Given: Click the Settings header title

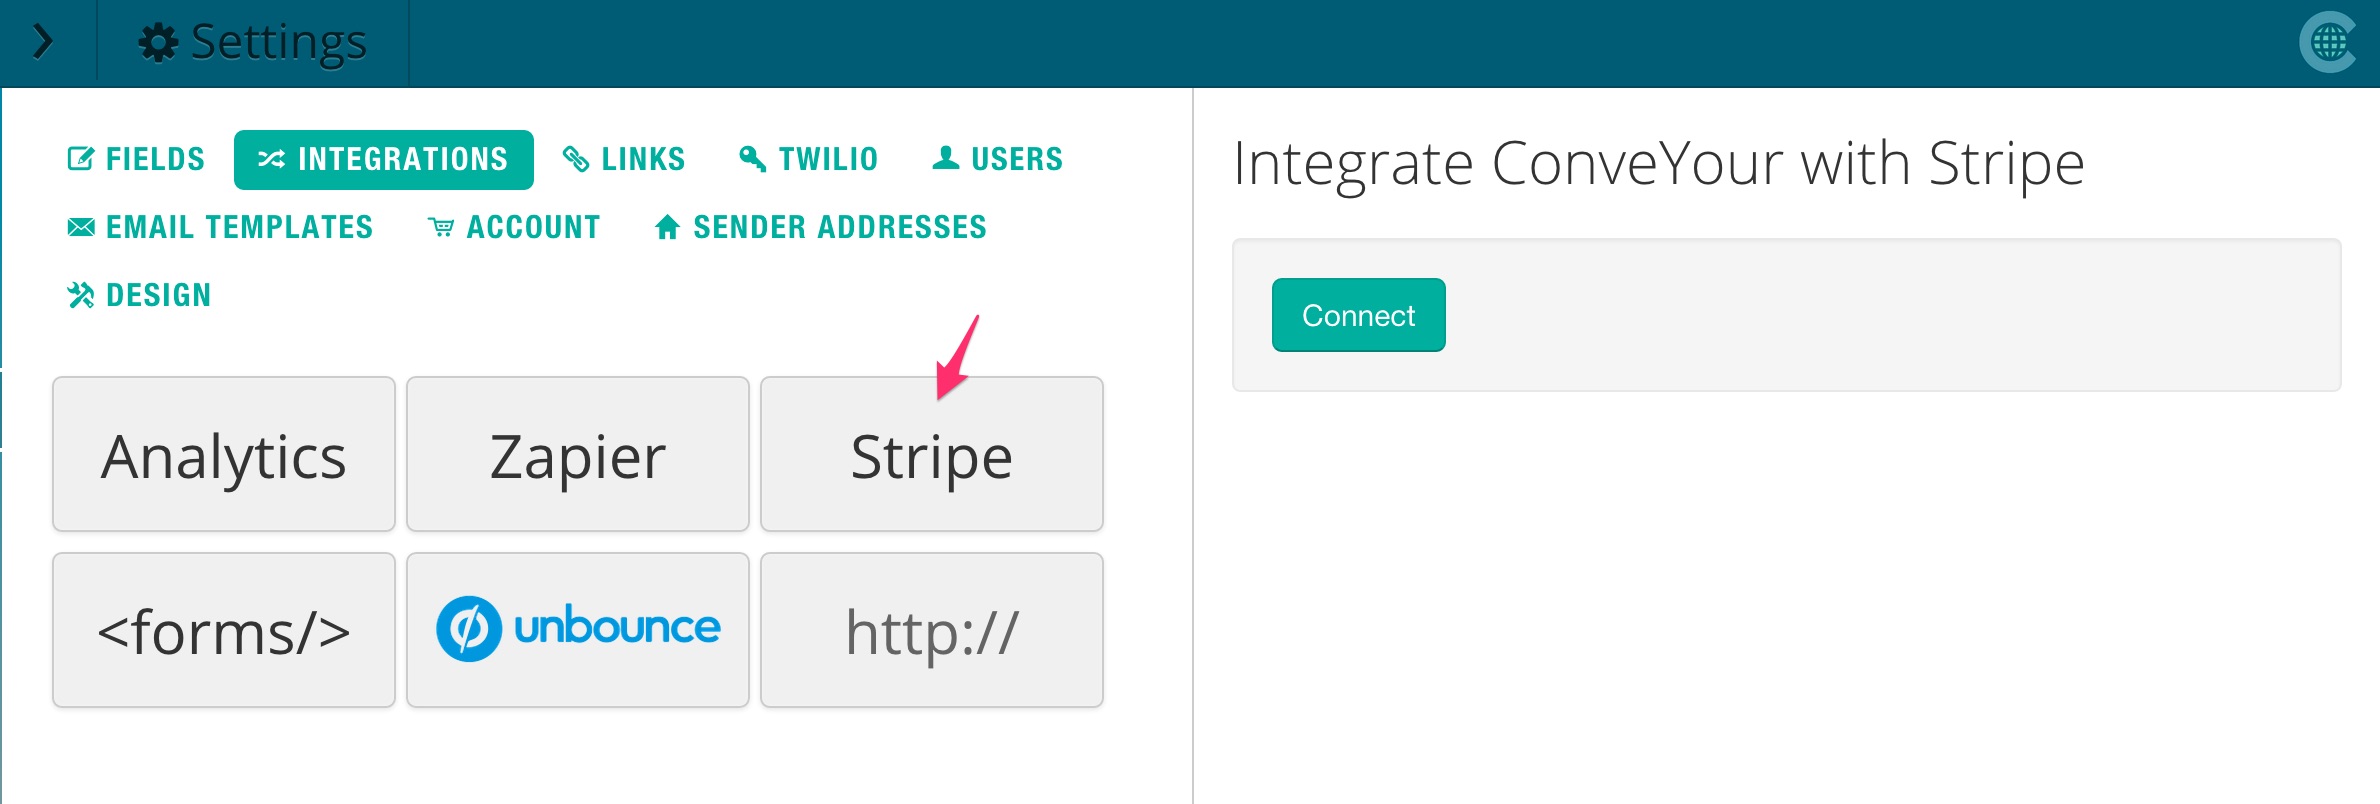Looking at the screenshot, I should pyautogui.click(x=278, y=43).
